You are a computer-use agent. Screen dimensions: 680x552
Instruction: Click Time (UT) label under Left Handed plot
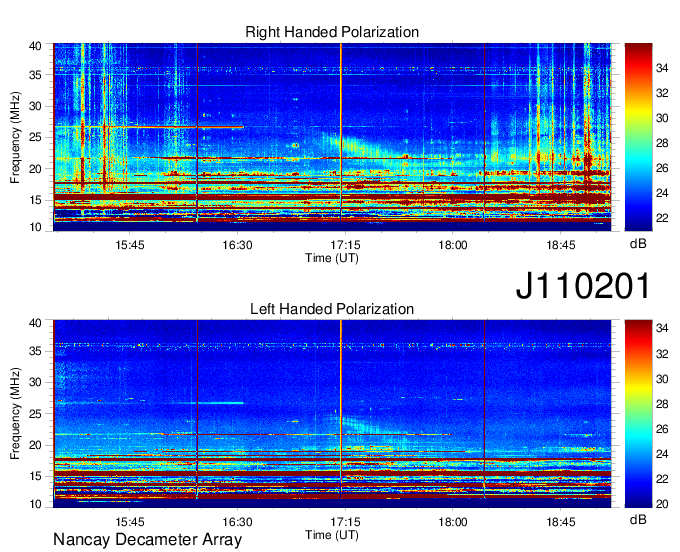332,535
